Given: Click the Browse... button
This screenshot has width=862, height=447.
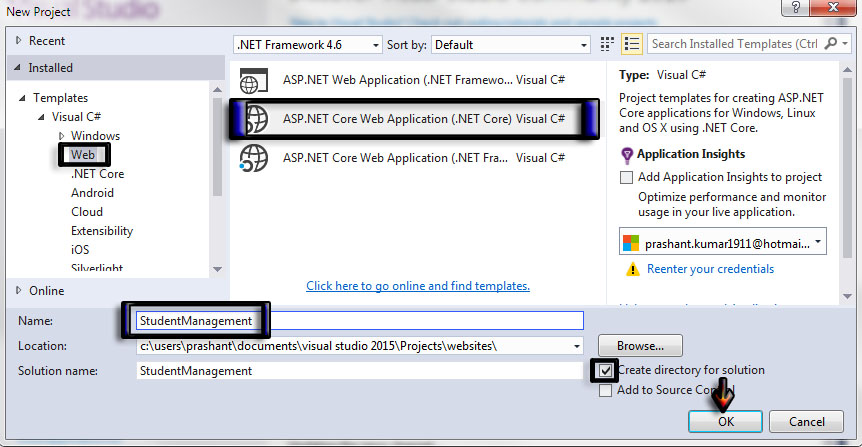Looking at the screenshot, I should click(x=640, y=346).
